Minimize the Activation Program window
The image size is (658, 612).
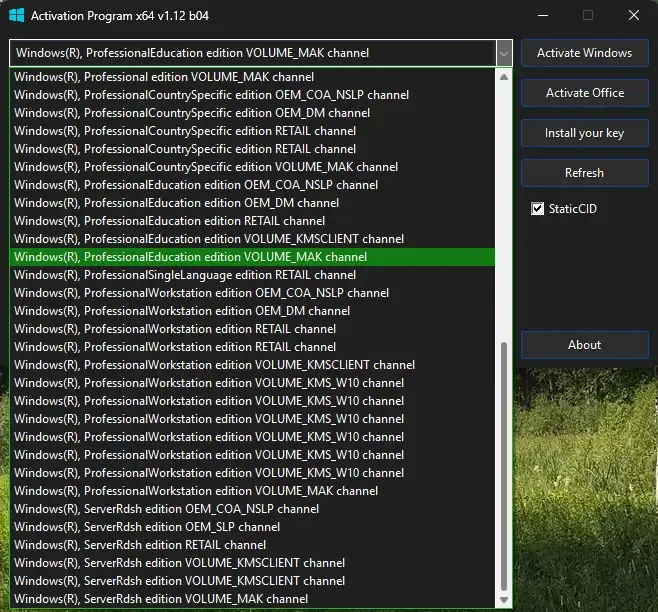(x=543, y=16)
